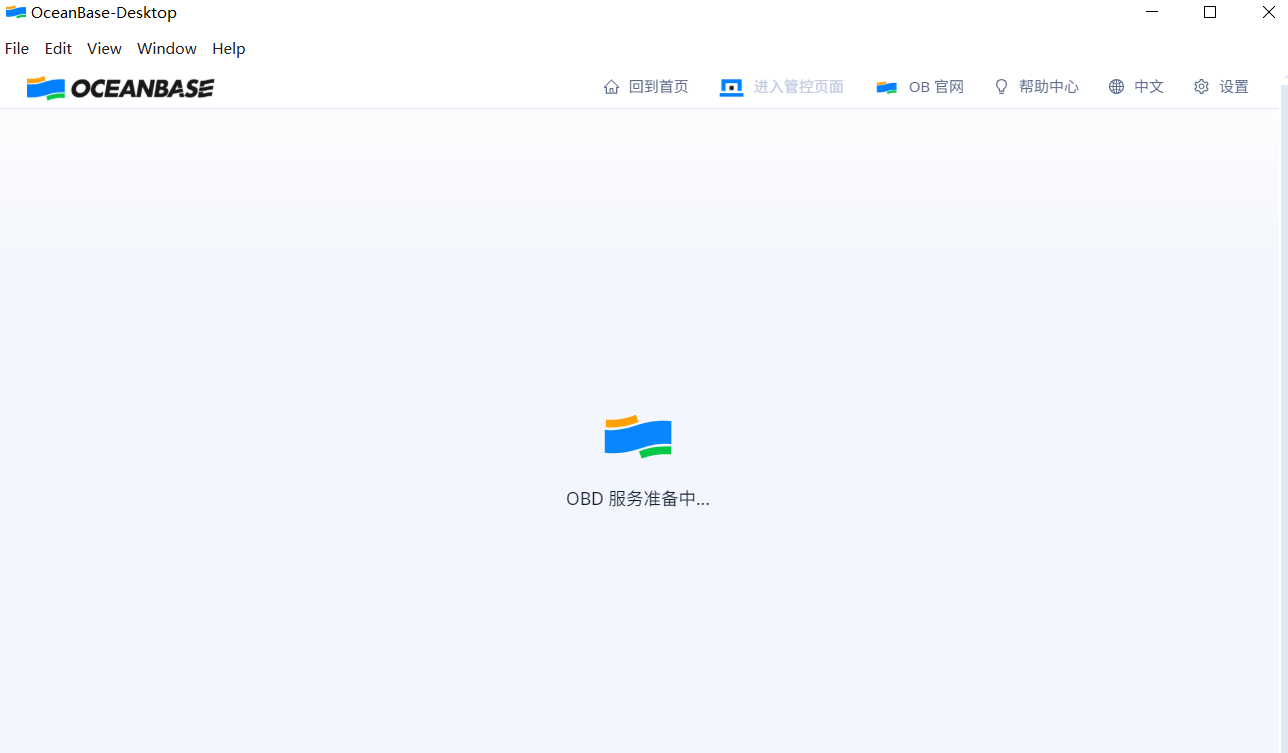Viewport: 1288px width, 753px height.
Task: Click the home icon next to 回到首页
Action: (611, 86)
